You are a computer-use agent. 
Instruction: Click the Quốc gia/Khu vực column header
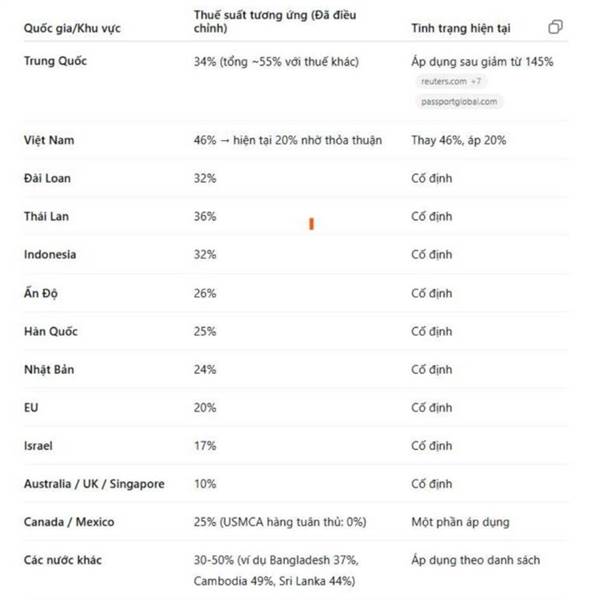(x=72, y=28)
